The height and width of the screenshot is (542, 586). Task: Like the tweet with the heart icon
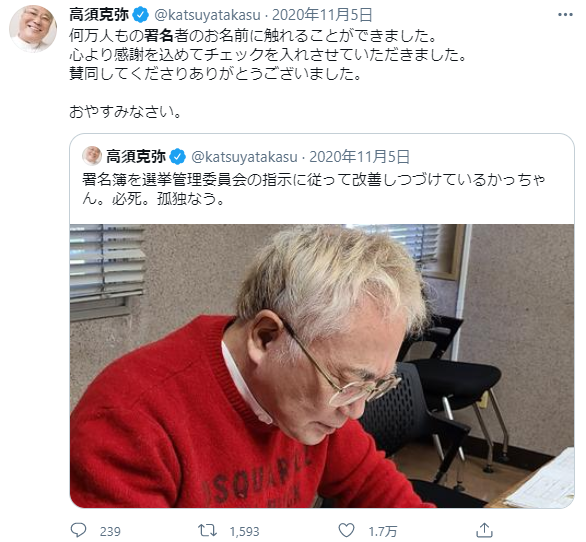tap(346, 530)
